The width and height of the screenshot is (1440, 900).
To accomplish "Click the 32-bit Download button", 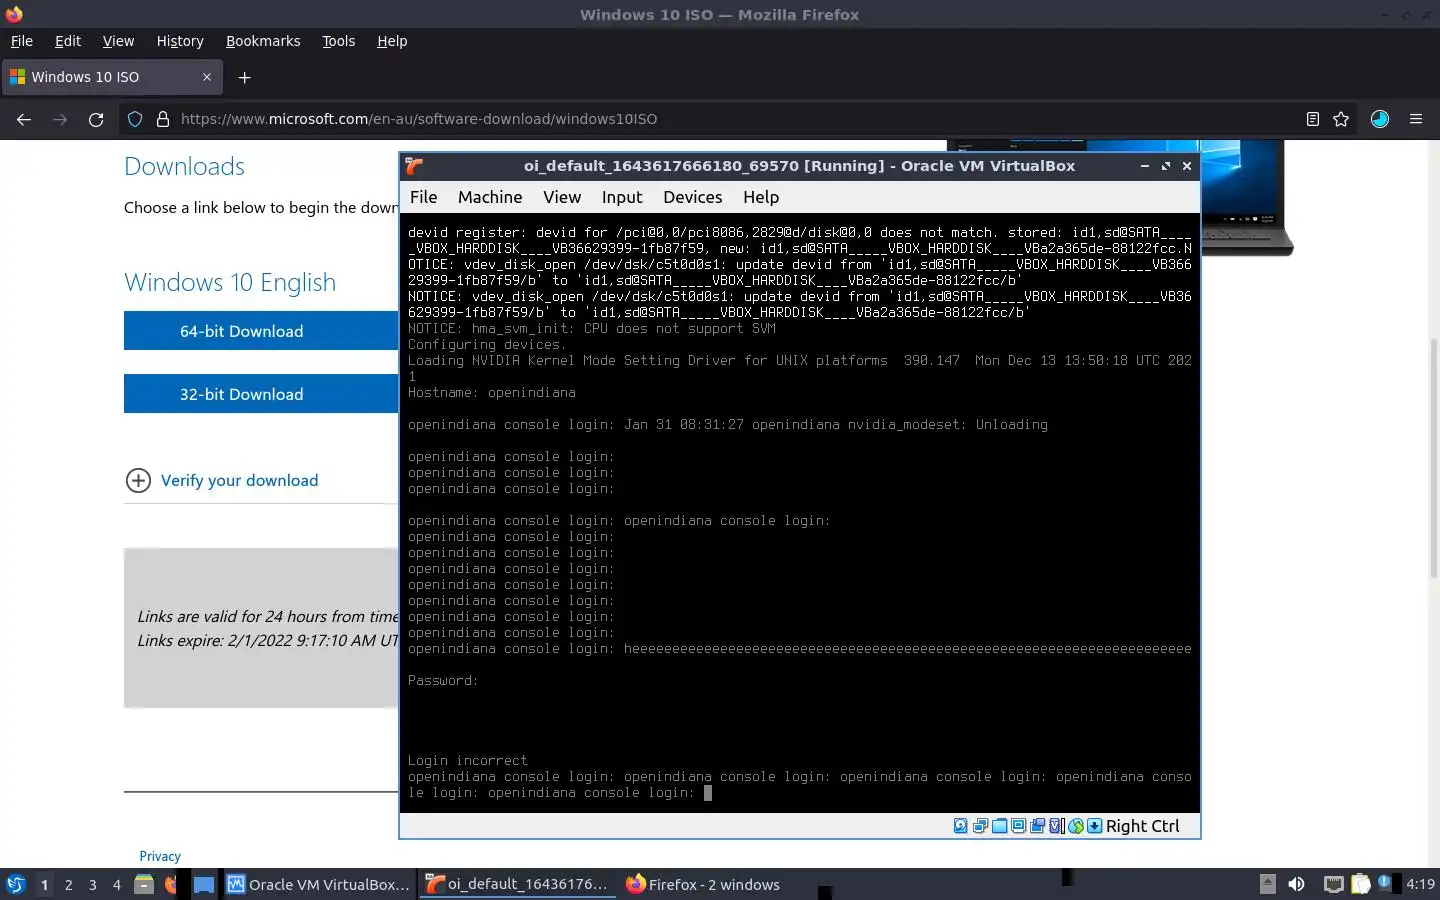I will pyautogui.click(x=261, y=394).
